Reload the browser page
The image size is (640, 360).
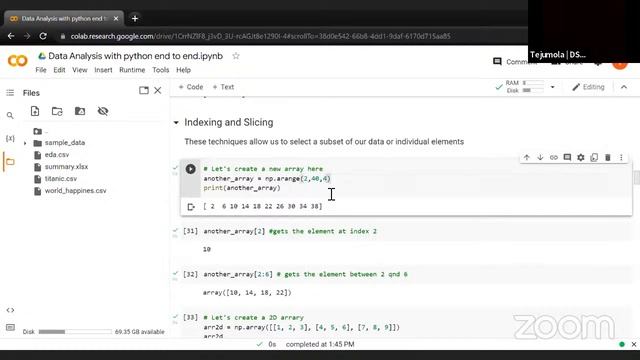point(43,36)
